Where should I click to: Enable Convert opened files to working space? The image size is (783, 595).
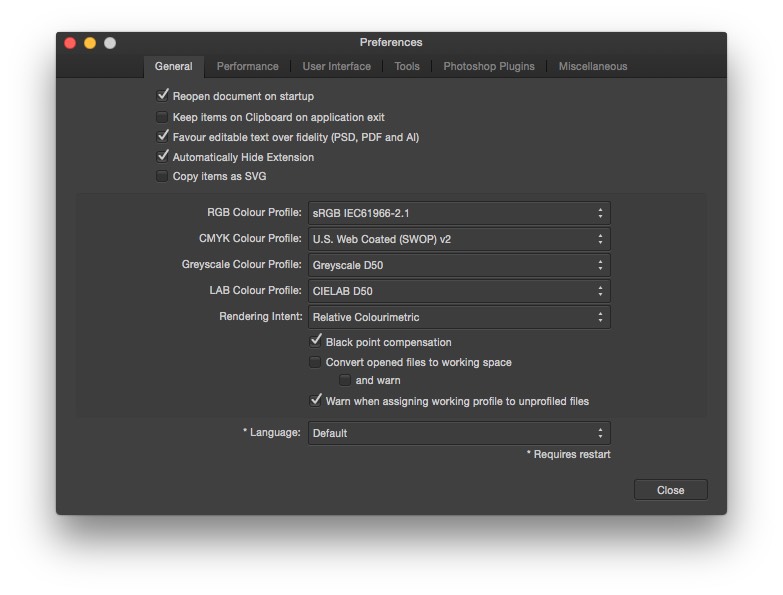point(316,362)
